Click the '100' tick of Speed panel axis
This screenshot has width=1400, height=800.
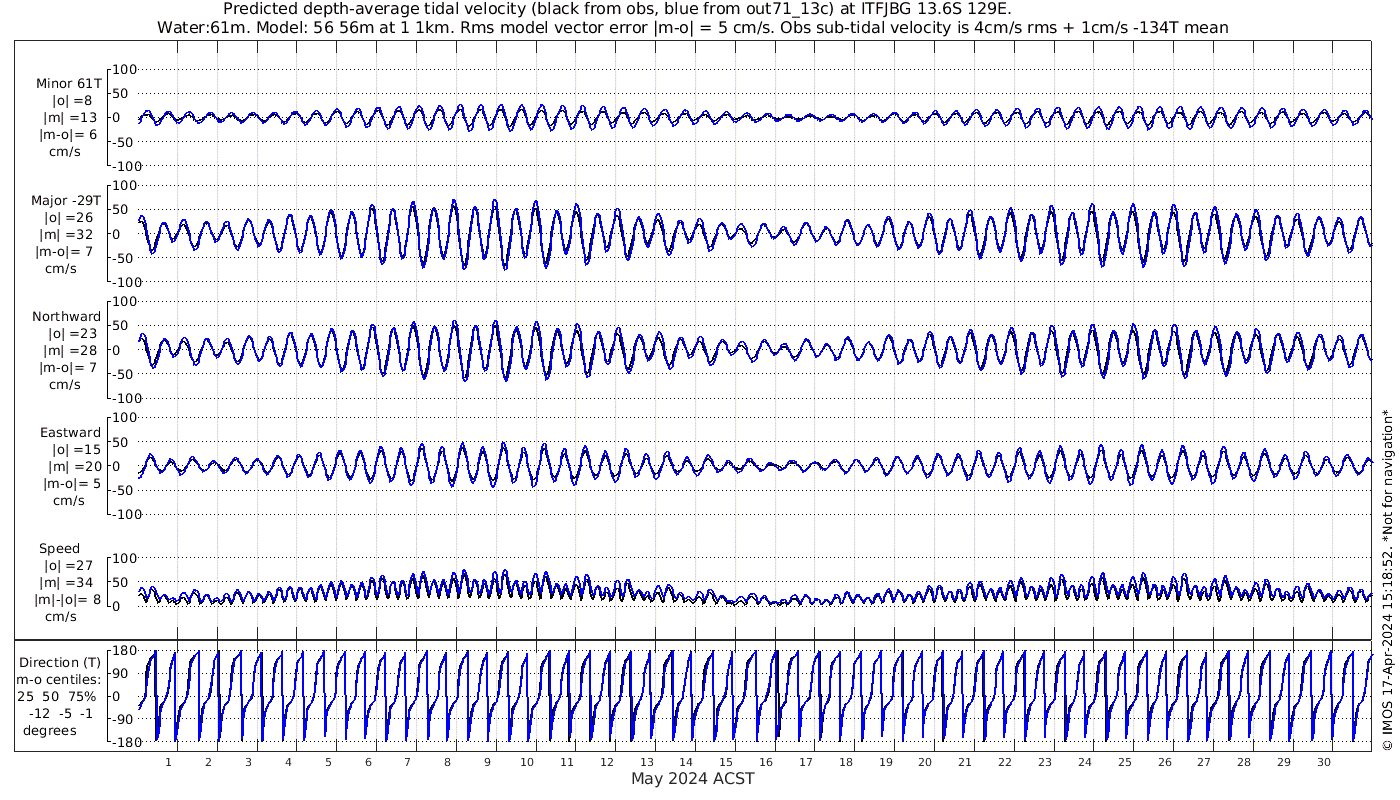123,557
